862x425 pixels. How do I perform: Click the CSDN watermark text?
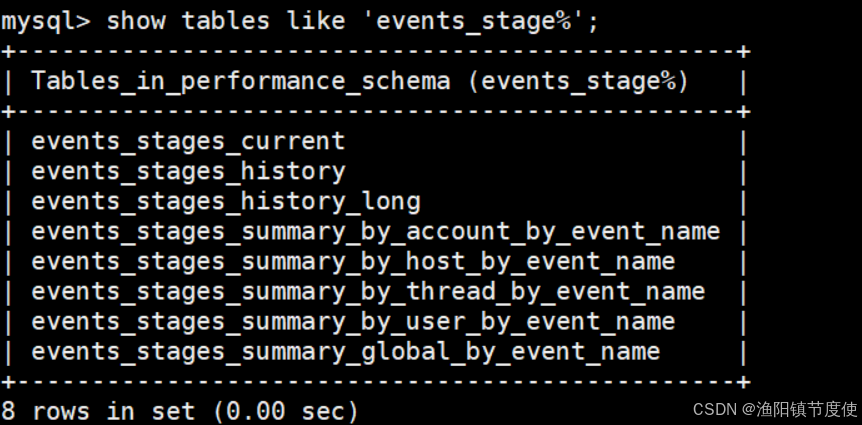(716, 409)
